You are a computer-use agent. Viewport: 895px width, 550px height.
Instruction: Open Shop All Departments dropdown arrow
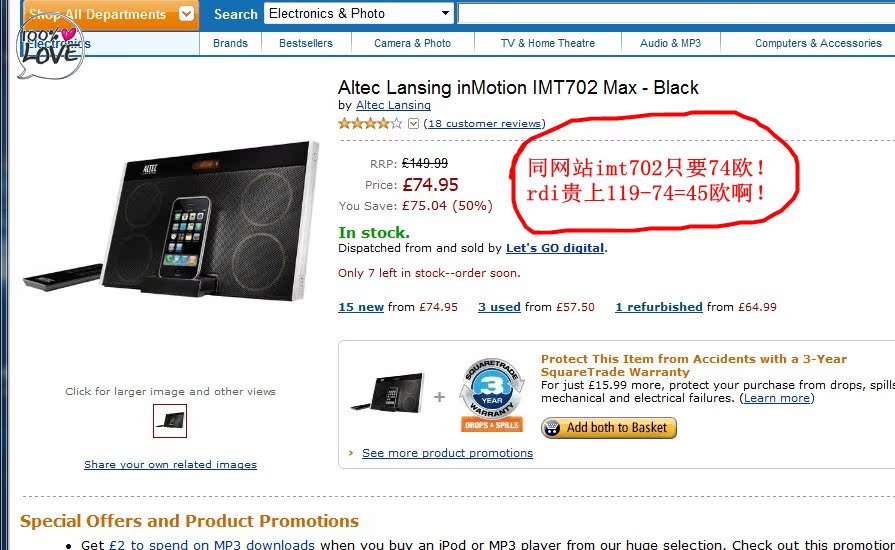pos(186,14)
